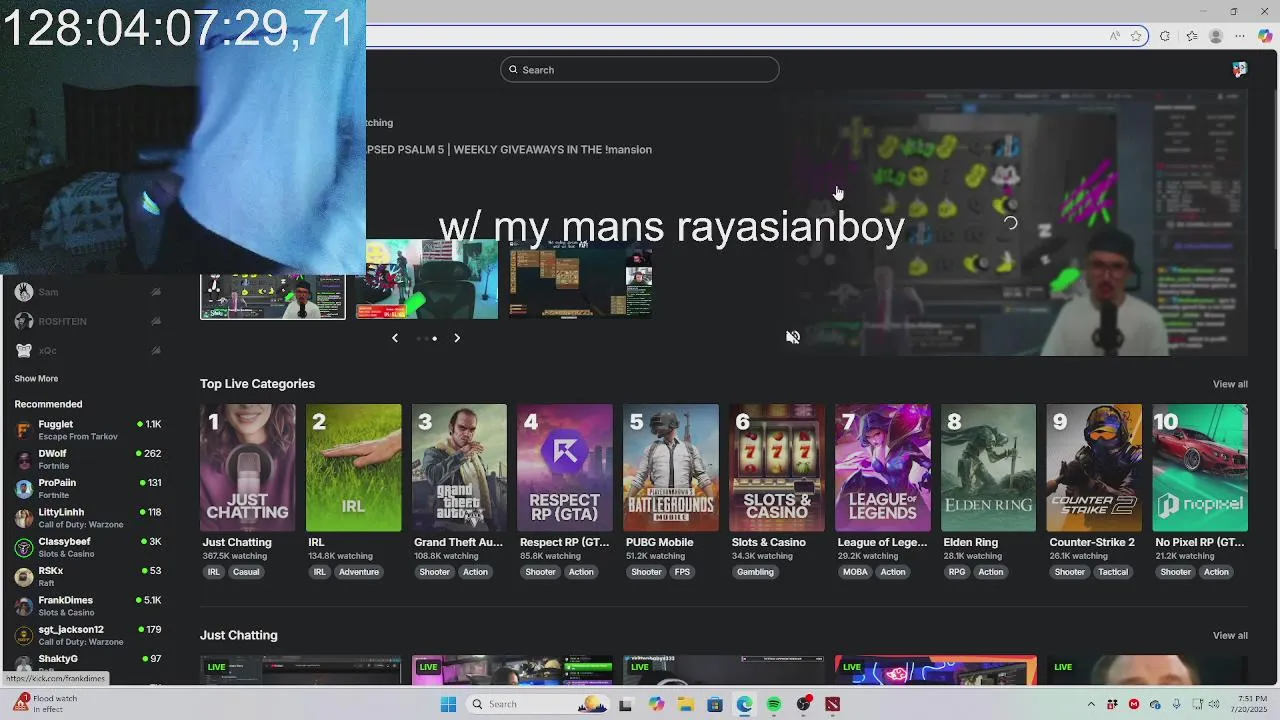The image size is (1280, 720).
Task: Select the Gambling tag under Slots & Casino
Action: point(755,572)
